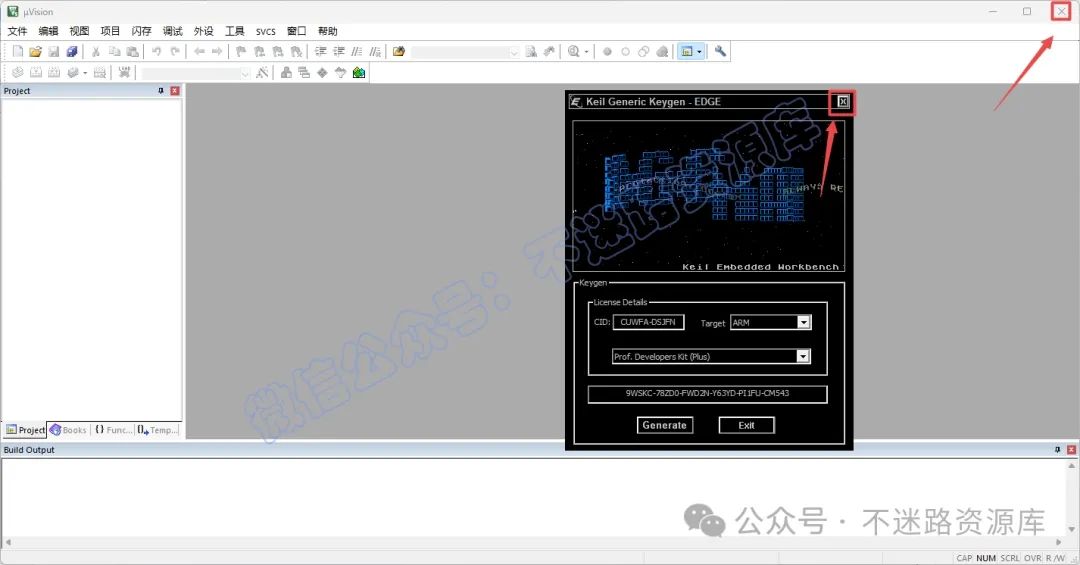Click the Cut scissors icon
Image resolution: width=1080 pixels, height=565 pixels.
click(x=96, y=51)
